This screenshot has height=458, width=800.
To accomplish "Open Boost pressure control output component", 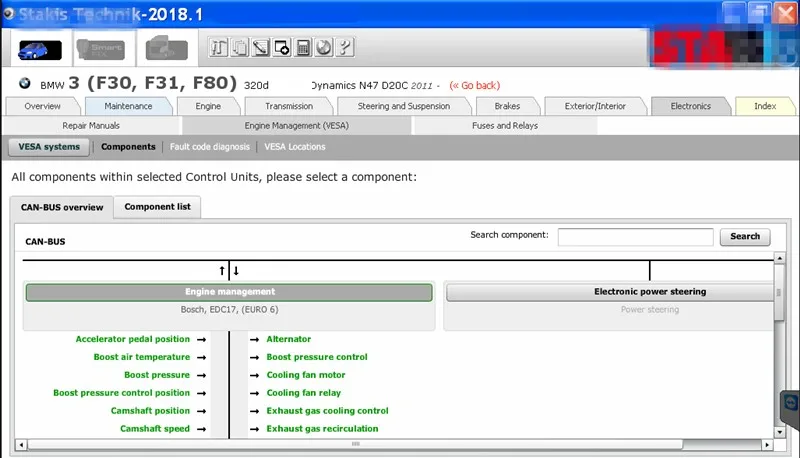I will click(x=317, y=357).
